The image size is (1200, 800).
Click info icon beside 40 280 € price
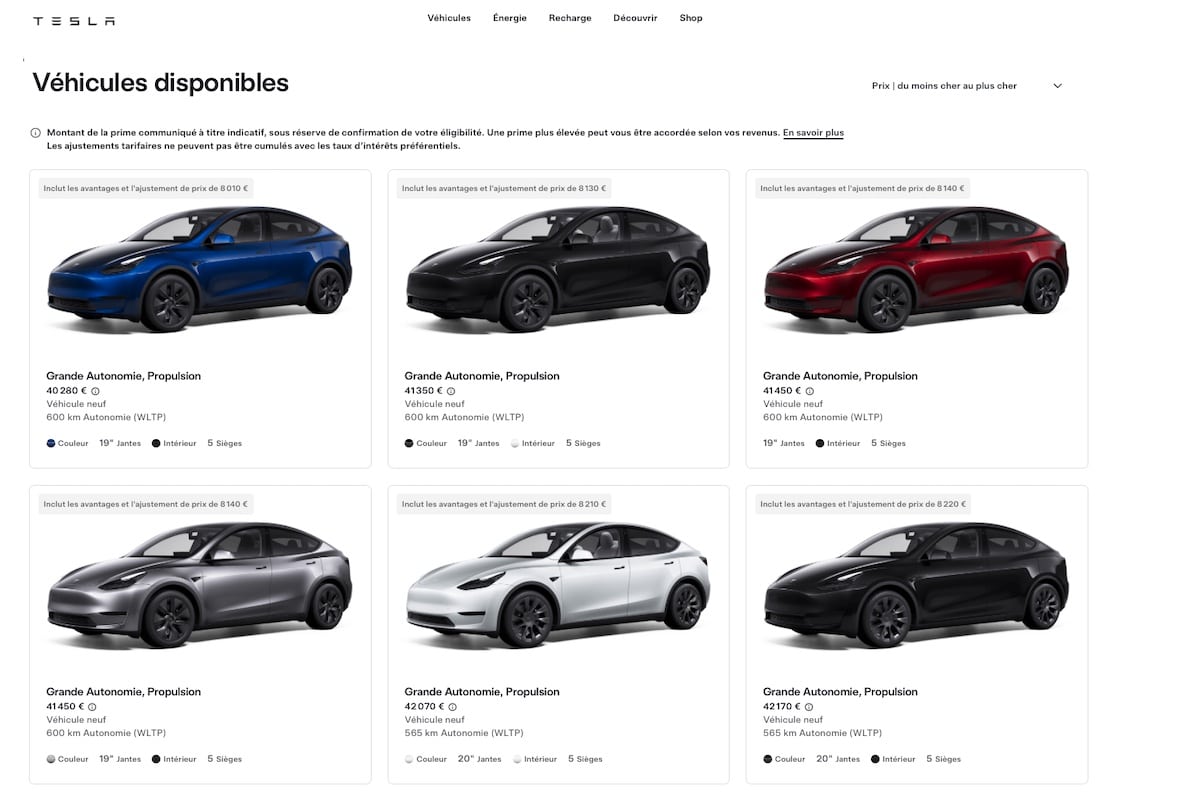96,391
